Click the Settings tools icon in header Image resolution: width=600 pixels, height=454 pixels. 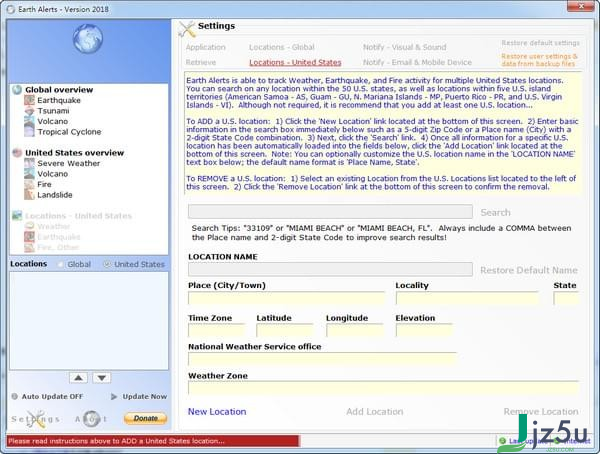click(x=187, y=29)
